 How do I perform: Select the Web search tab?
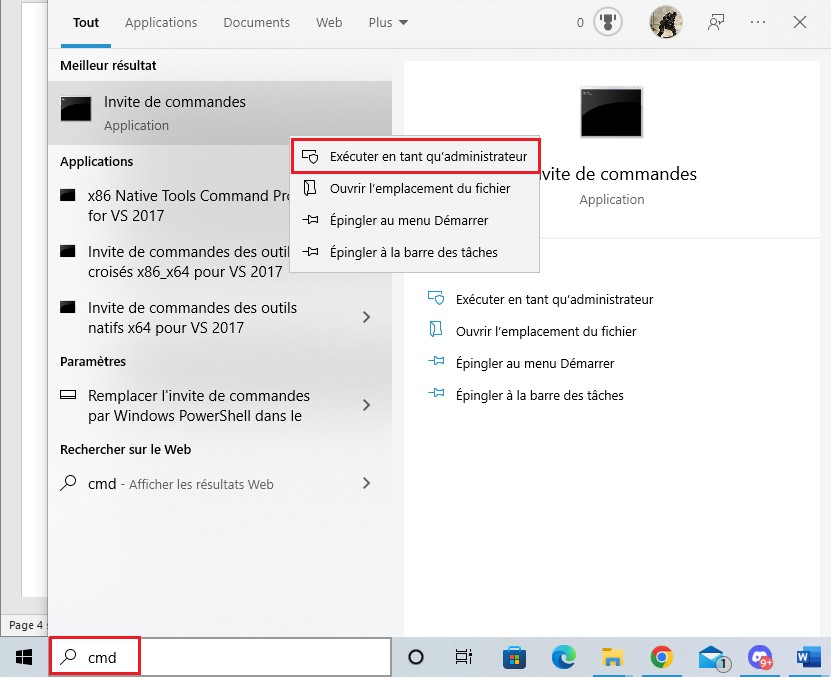click(x=329, y=23)
